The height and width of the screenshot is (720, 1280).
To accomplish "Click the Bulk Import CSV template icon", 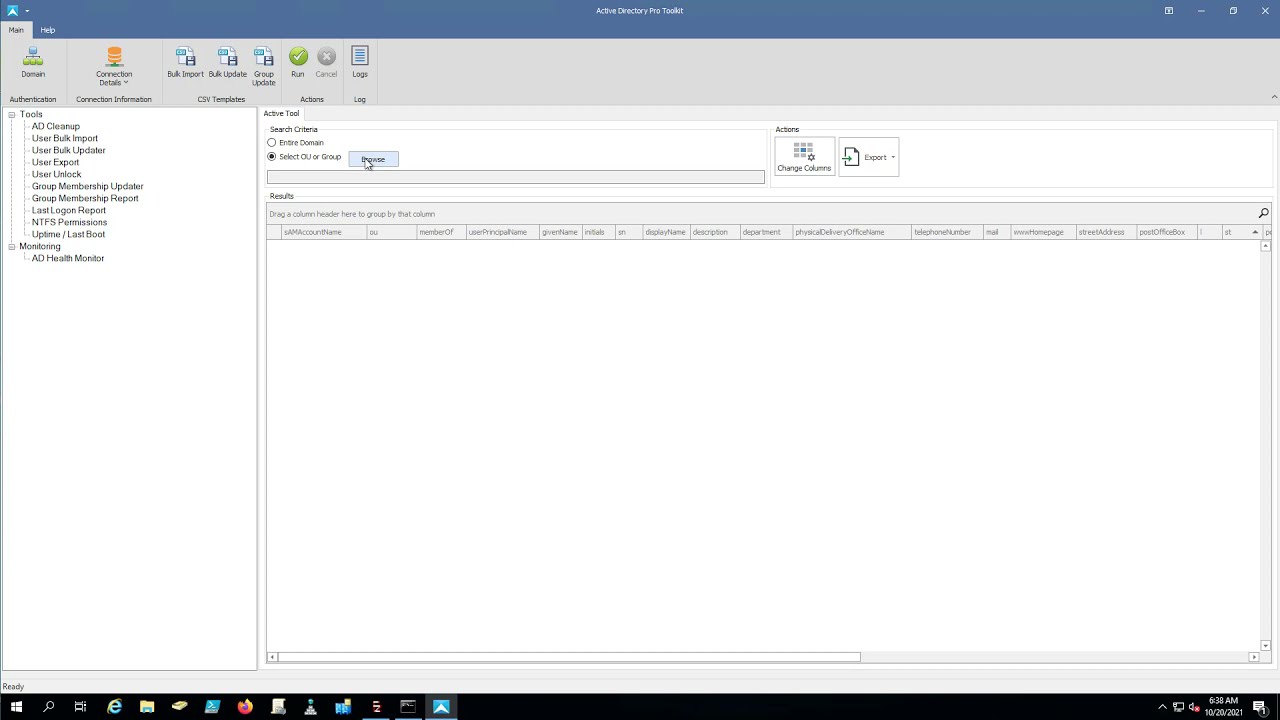I will [185, 62].
